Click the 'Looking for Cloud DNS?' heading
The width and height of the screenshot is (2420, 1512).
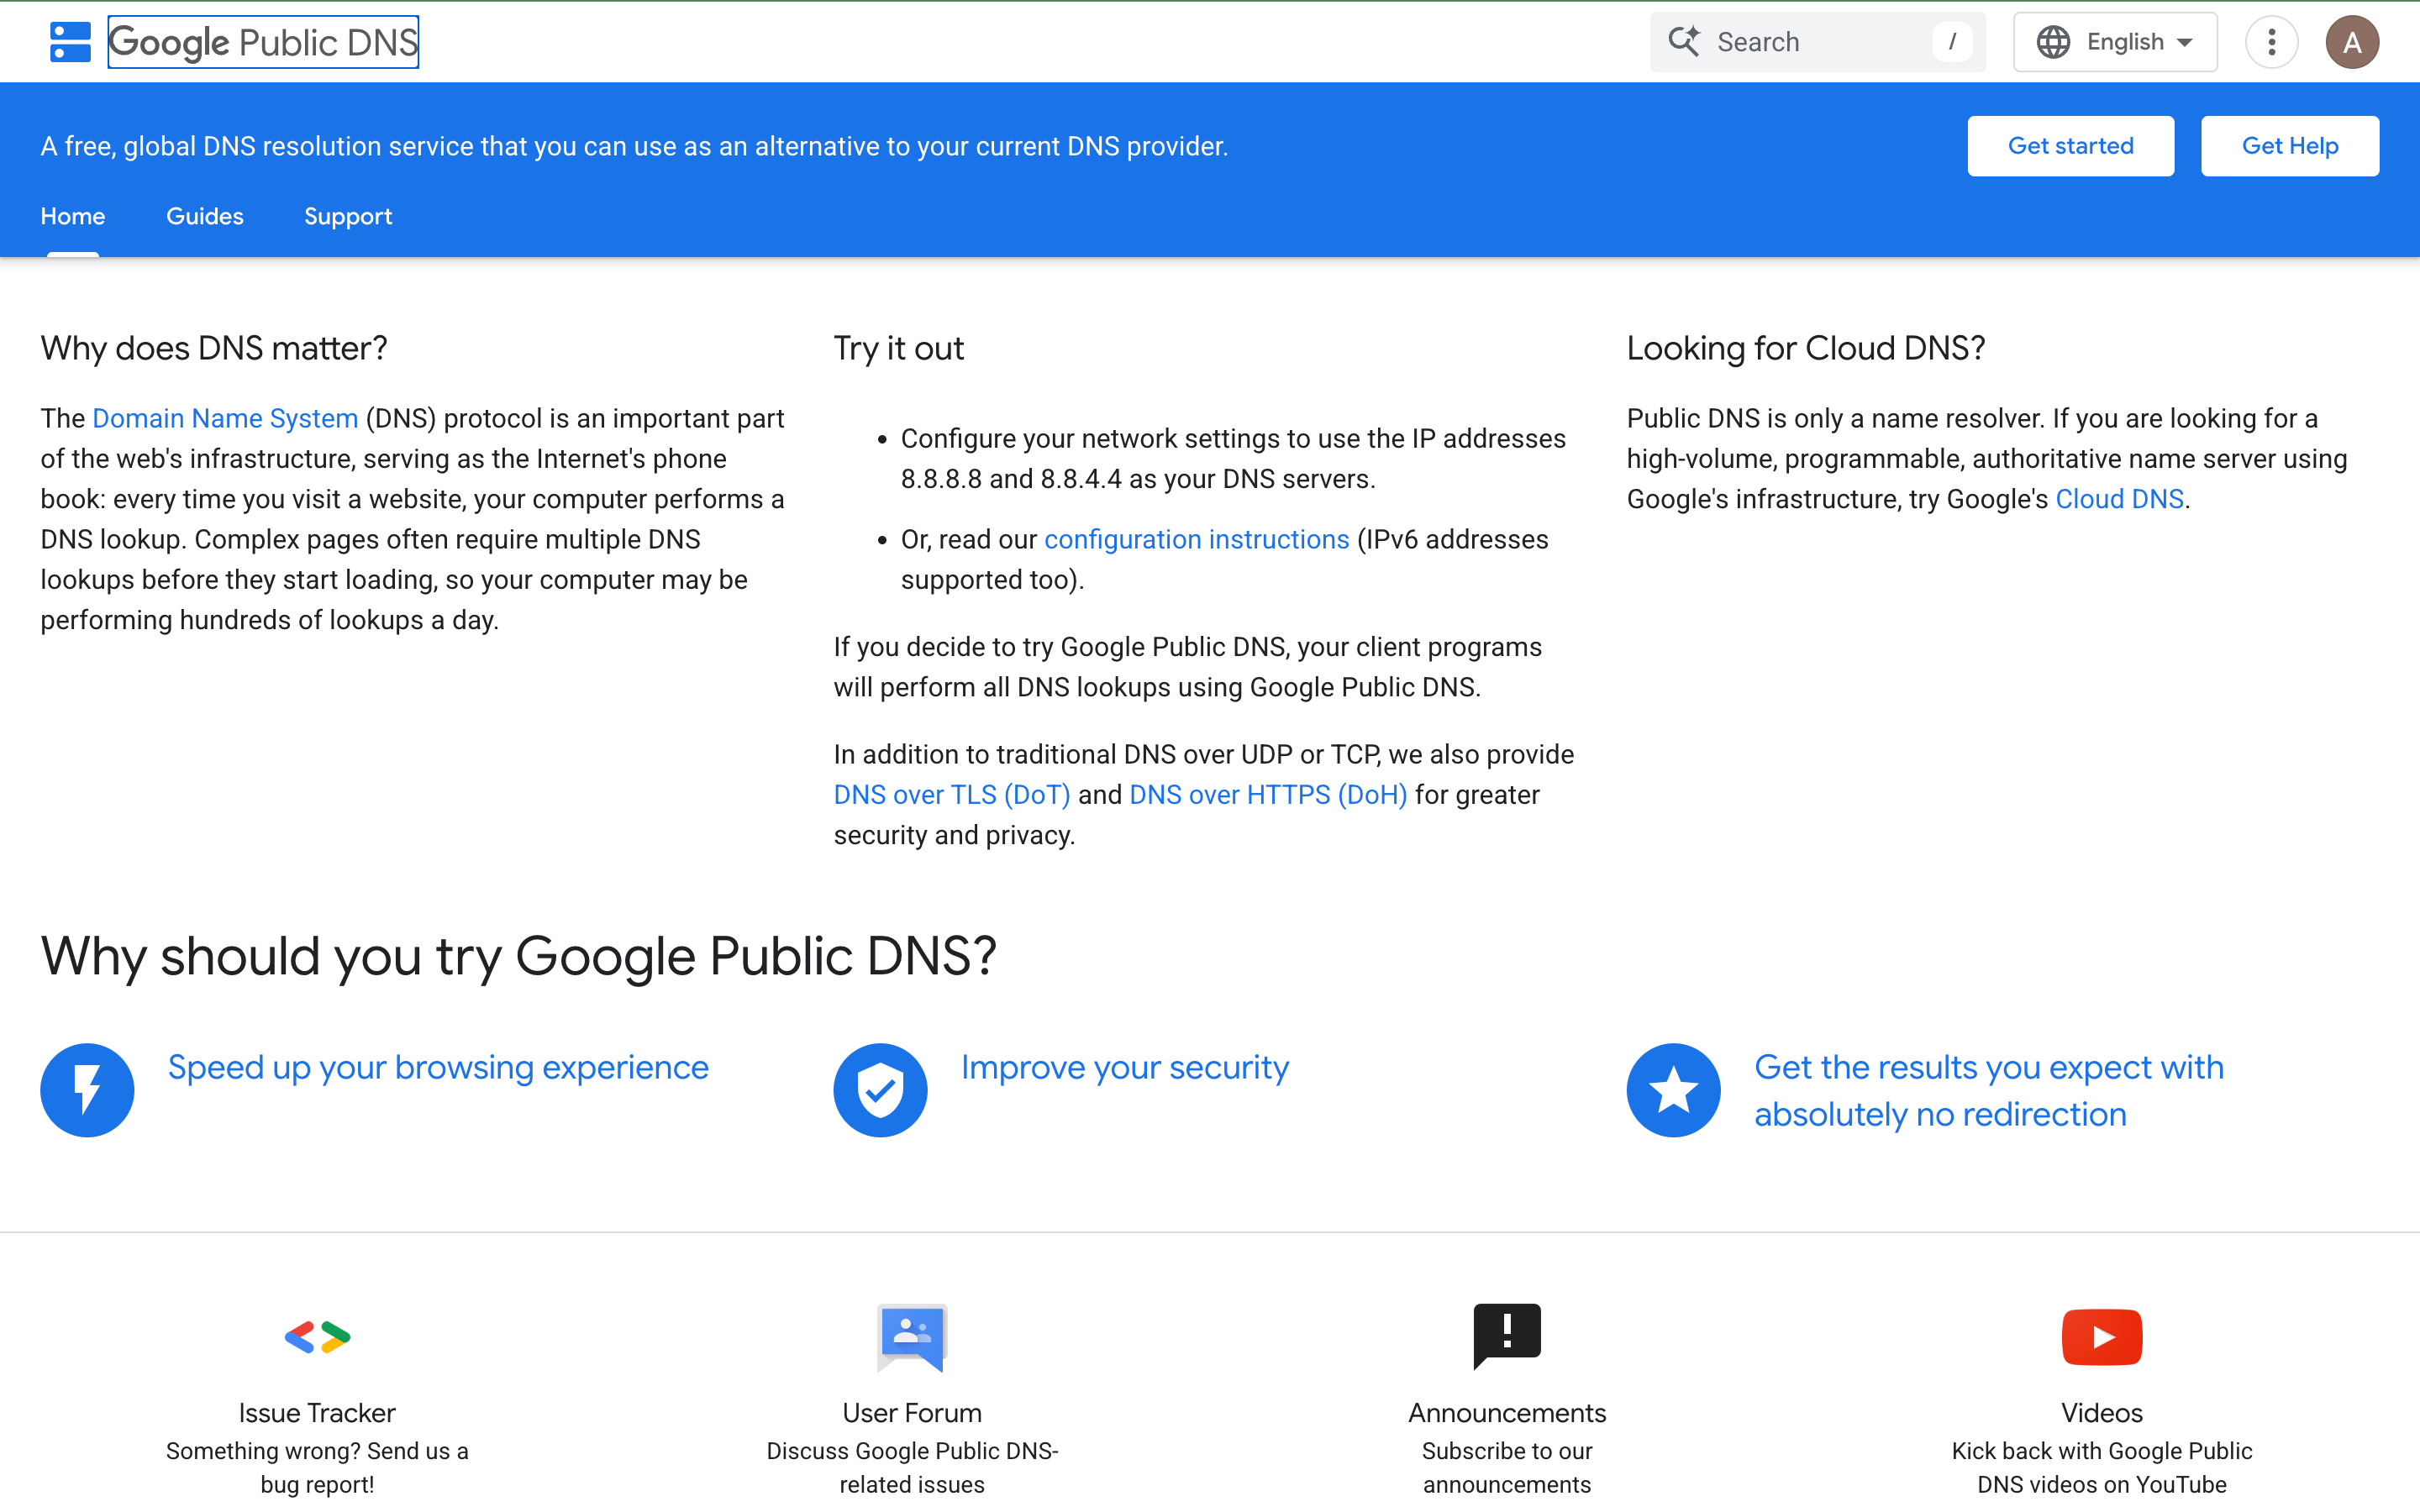click(x=1806, y=348)
